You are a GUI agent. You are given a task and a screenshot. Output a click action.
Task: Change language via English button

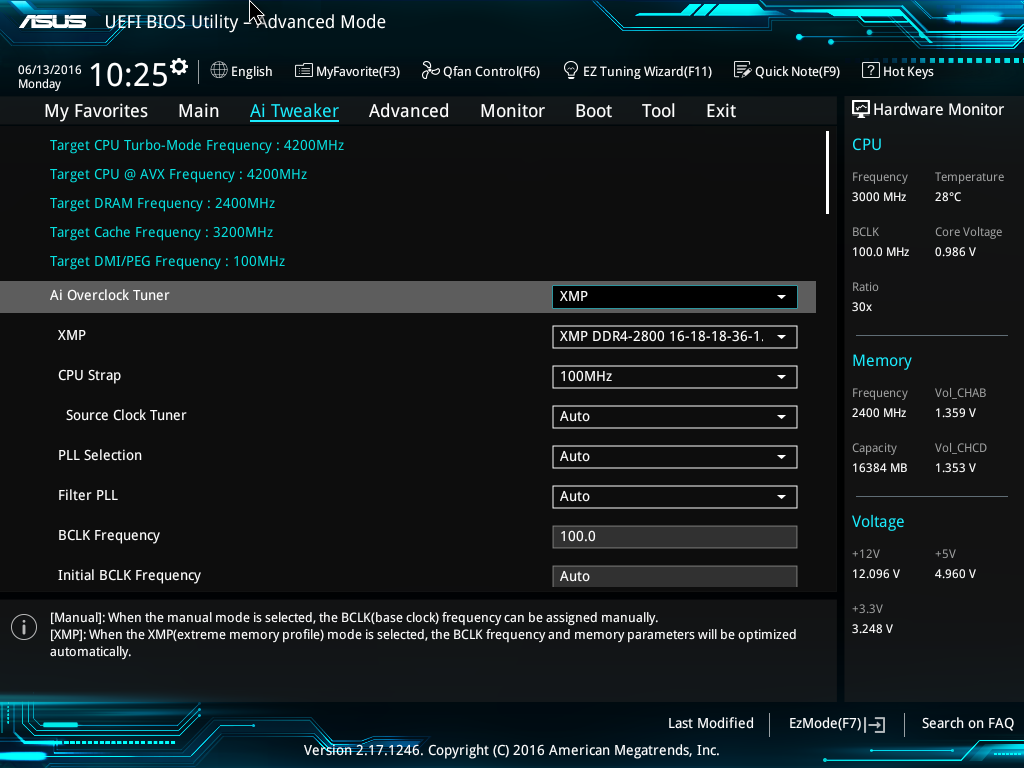[242, 71]
